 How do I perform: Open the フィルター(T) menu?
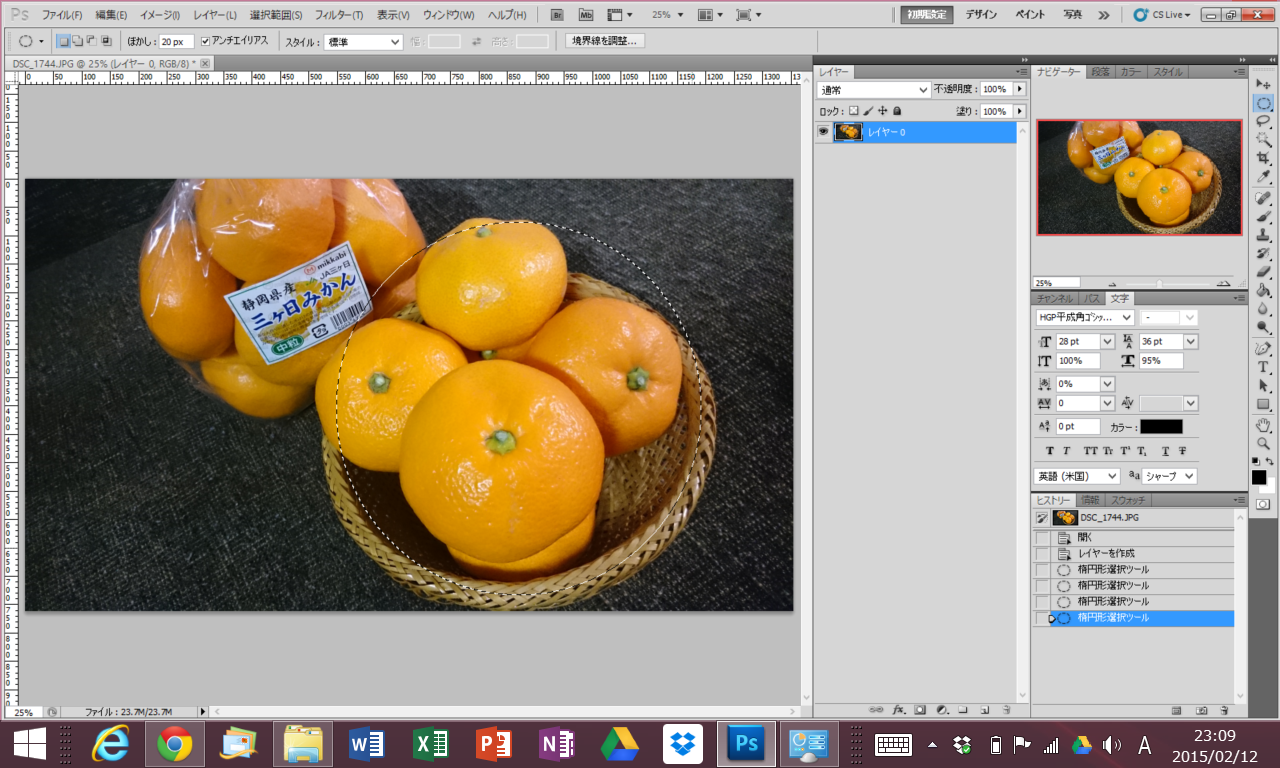pos(339,15)
